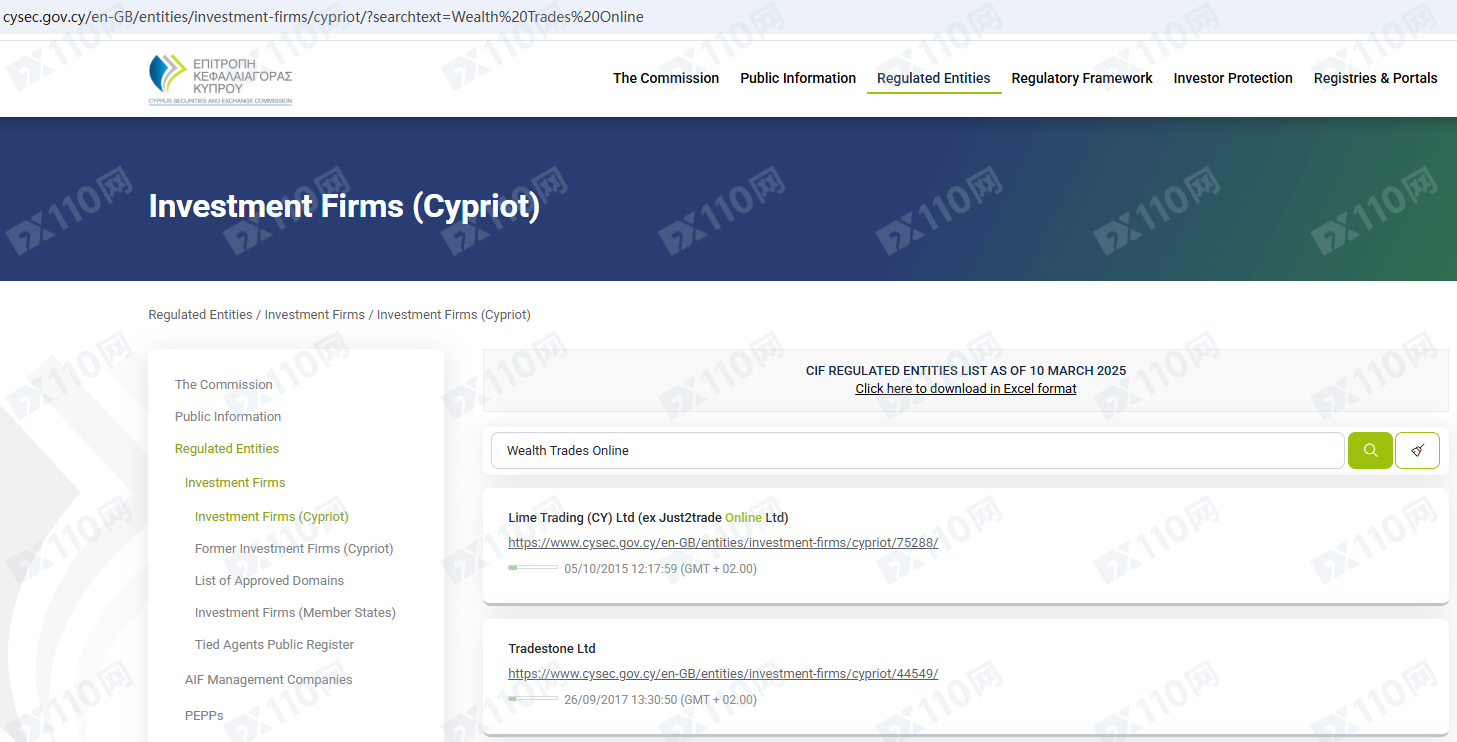This screenshot has height=742, width=1457.
Task: Click the browser address bar URL
Action: (324, 17)
